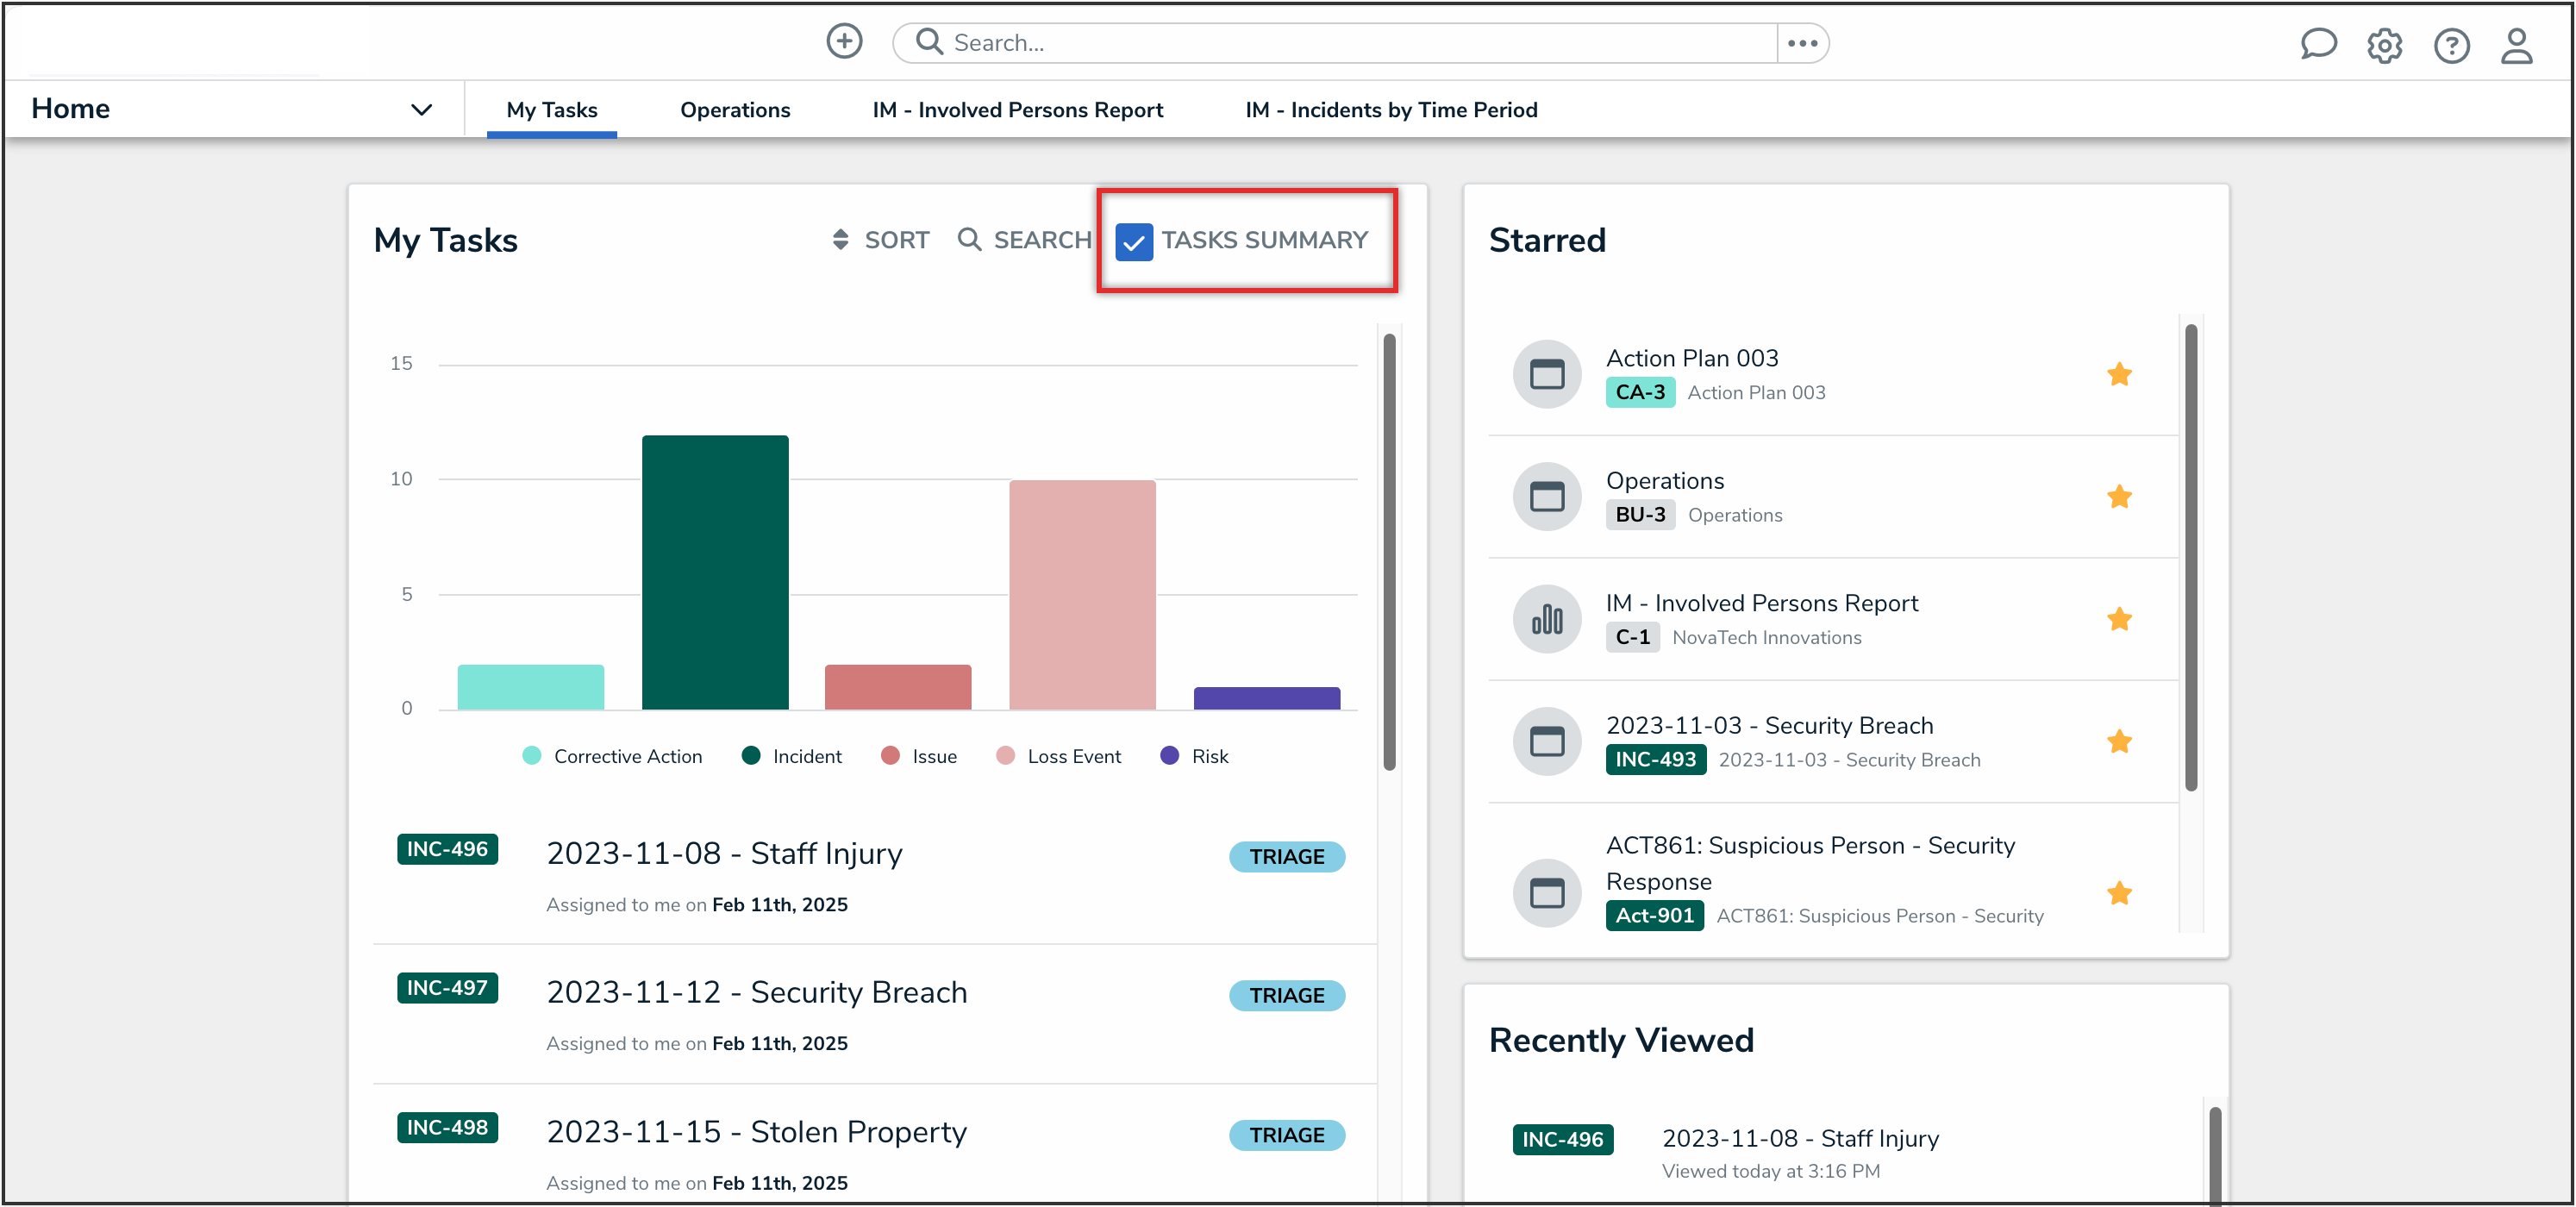Toggle the Incident legend series
The width and height of the screenshot is (2576, 1207).
[x=791, y=757]
